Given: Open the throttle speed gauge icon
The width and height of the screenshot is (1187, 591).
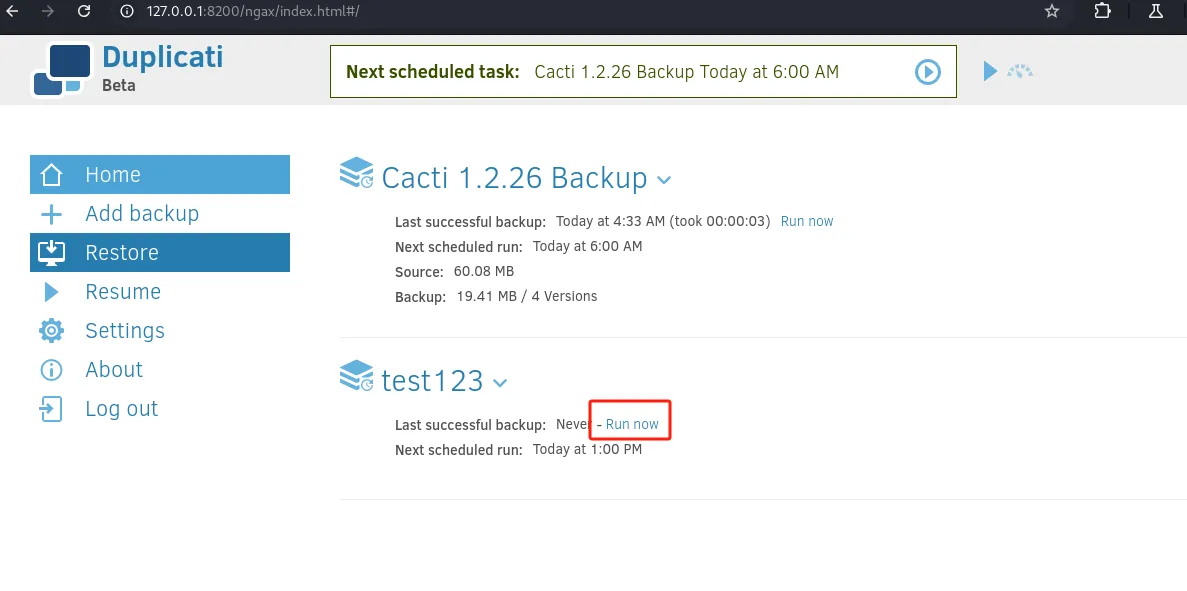Looking at the screenshot, I should click(x=1020, y=71).
